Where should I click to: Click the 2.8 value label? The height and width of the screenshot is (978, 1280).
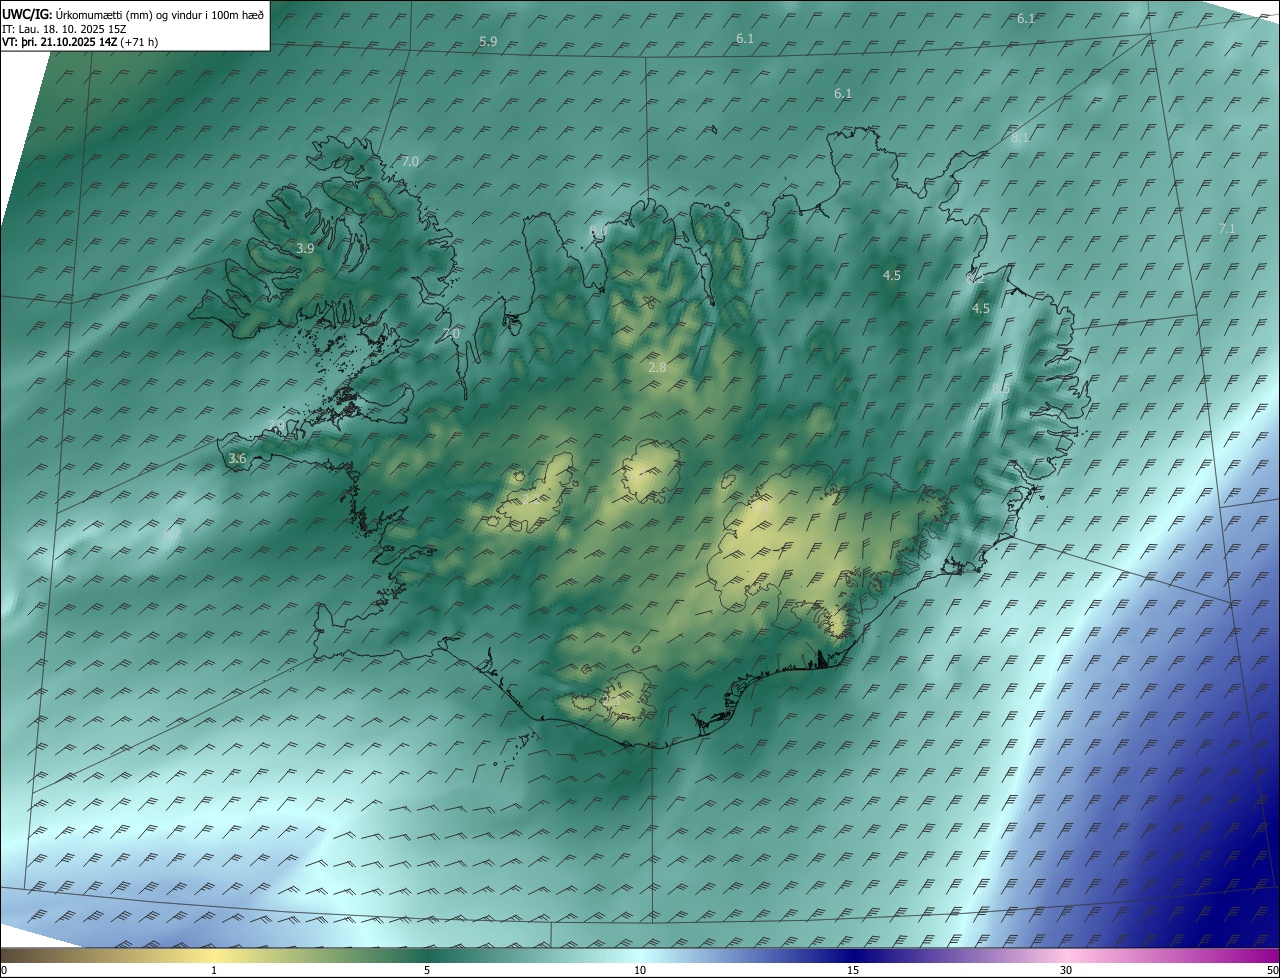point(657,367)
